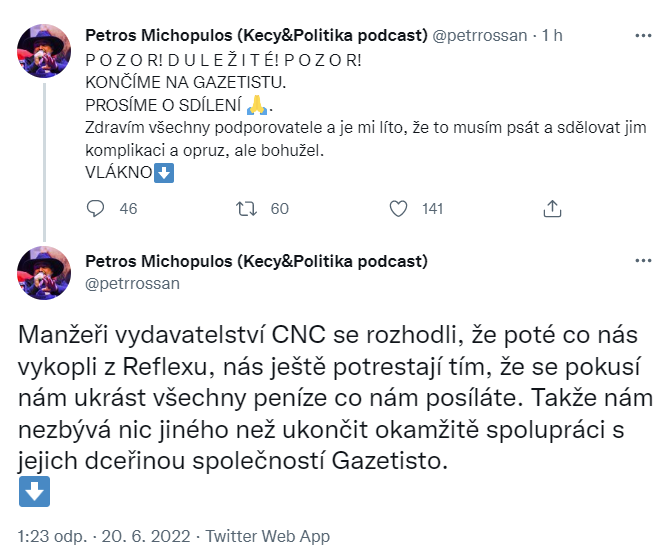Image resolution: width=670 pixels, height=559 pixels.
Task: Click the reply icon on first tweet
Action: 96,209
